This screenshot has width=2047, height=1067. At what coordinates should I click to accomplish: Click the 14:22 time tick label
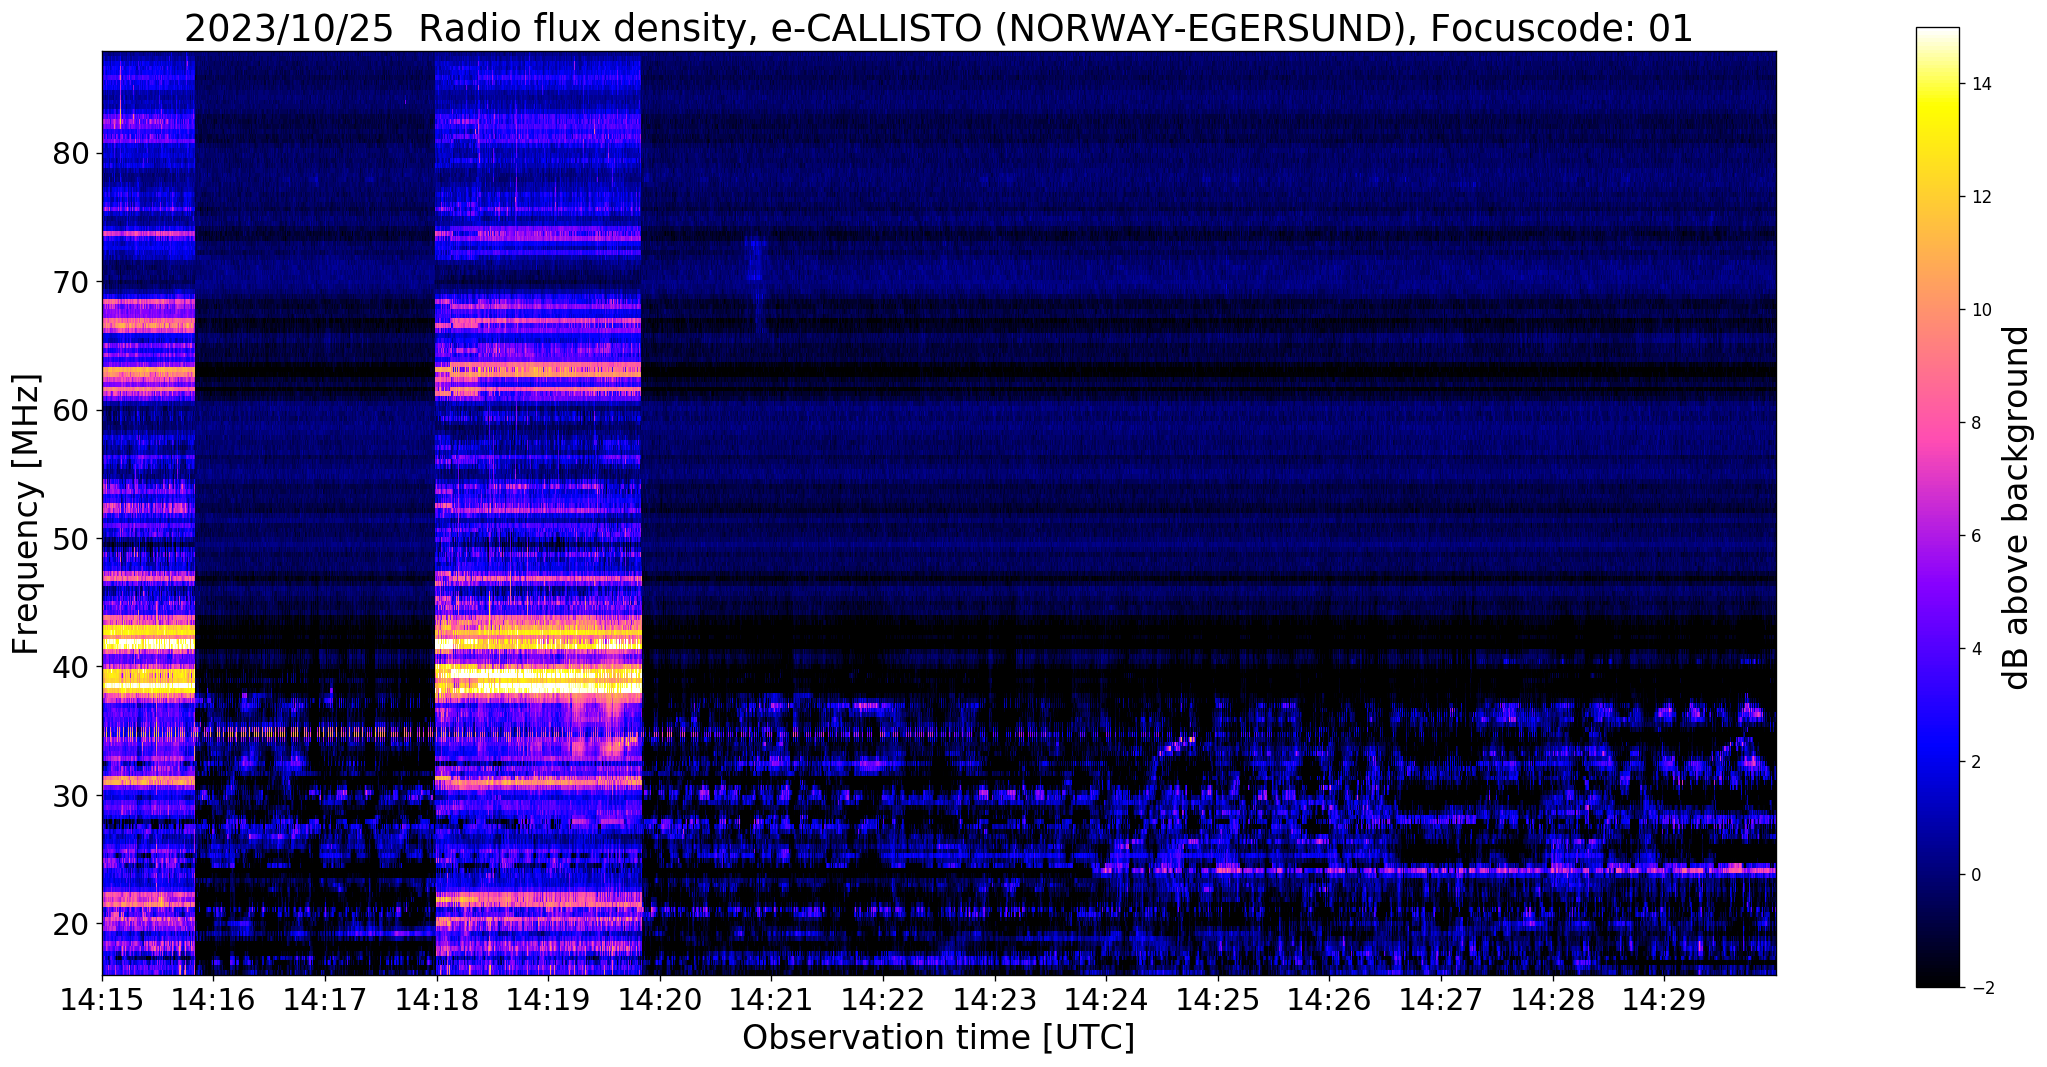pos(883,999)
